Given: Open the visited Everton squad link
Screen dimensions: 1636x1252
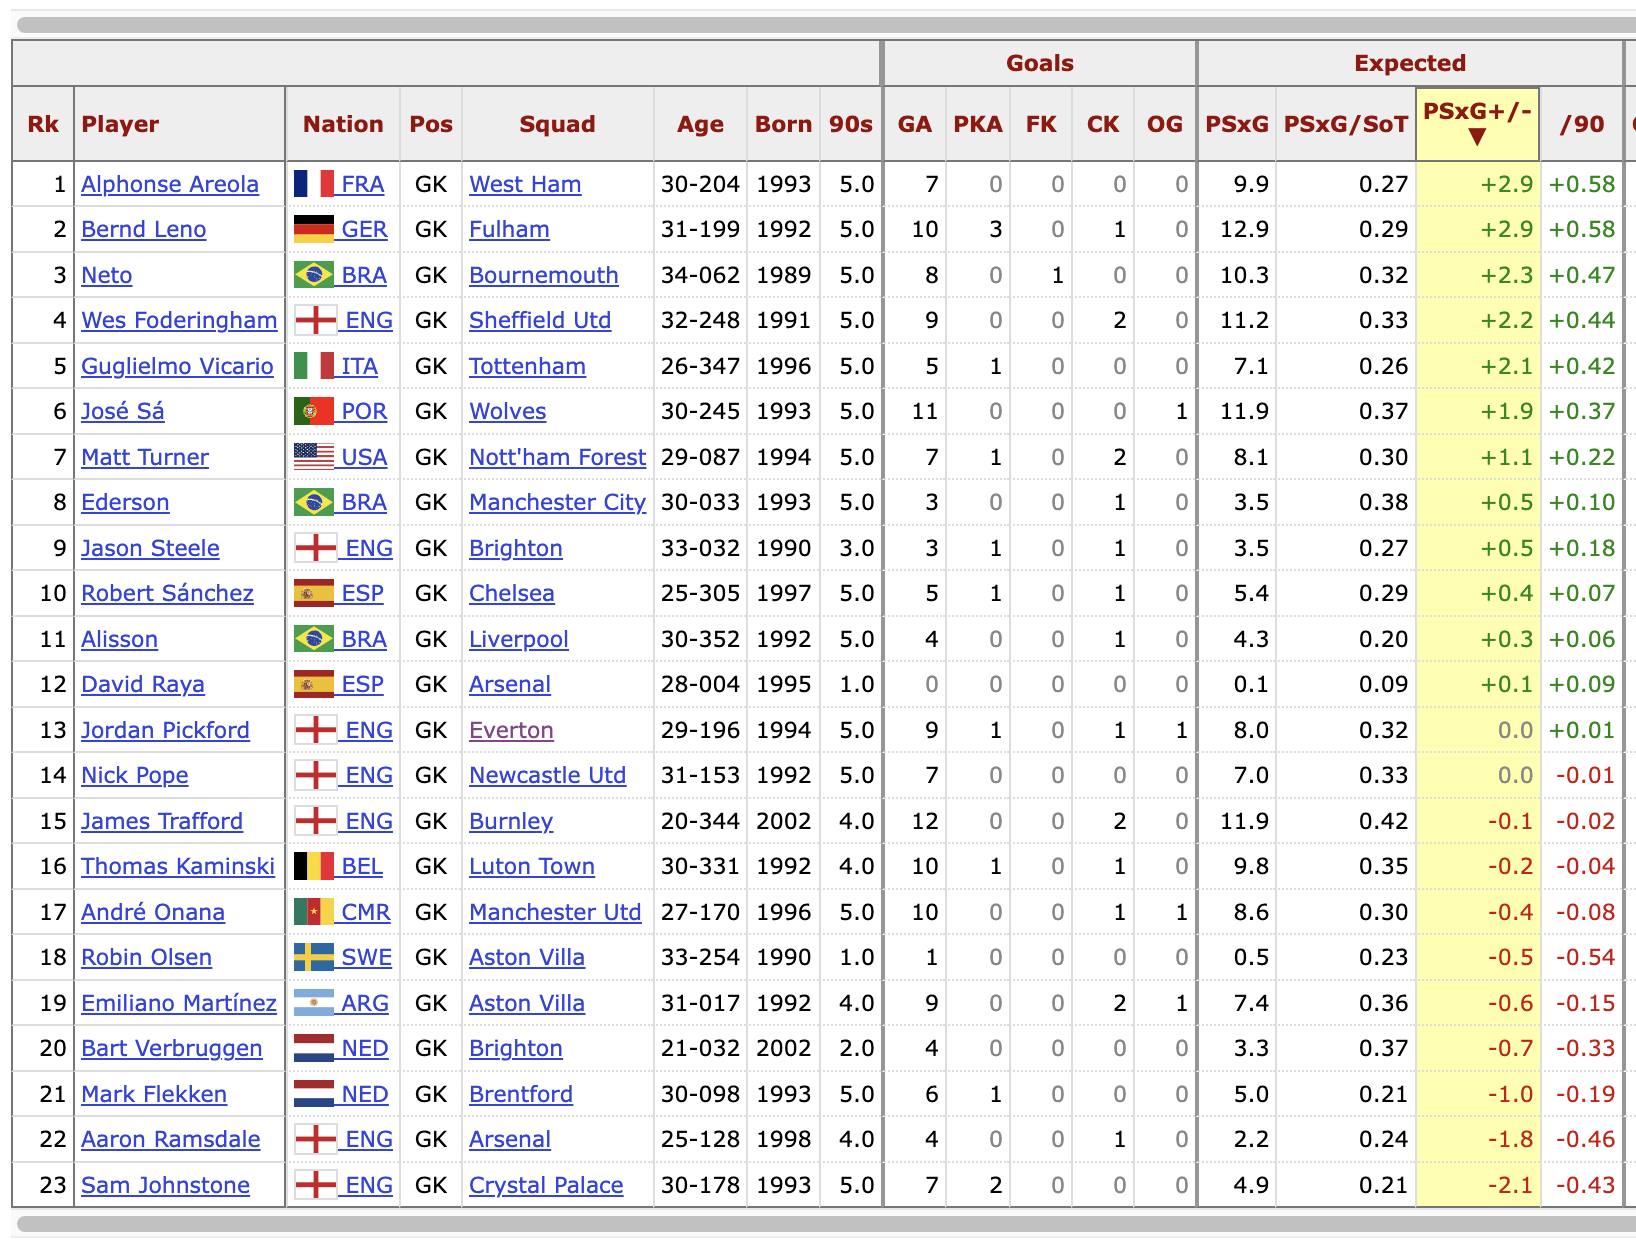Looking at the screenshot, I should 511,730.
